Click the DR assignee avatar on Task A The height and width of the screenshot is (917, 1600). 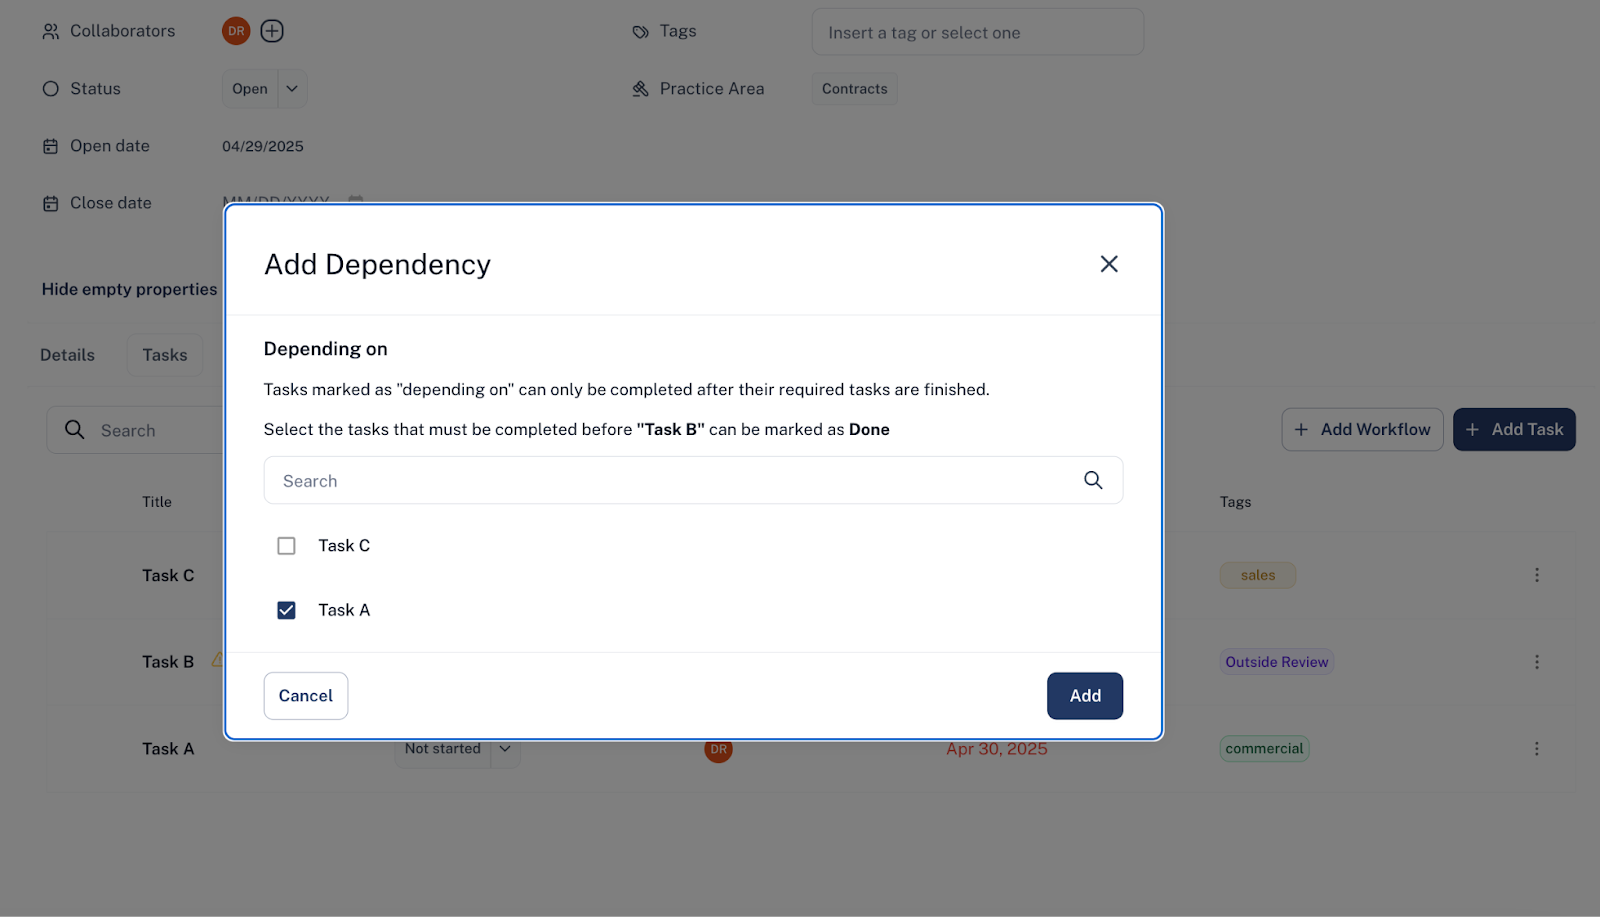(x=718, y=751)
